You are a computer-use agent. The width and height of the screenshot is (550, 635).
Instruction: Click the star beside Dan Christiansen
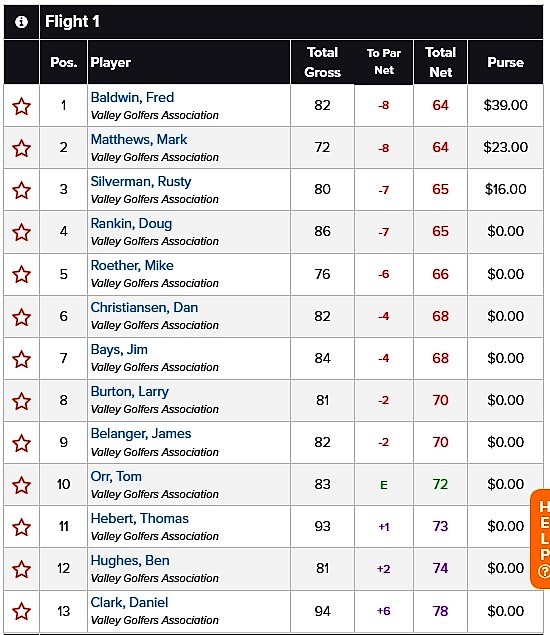pos(21,317)
